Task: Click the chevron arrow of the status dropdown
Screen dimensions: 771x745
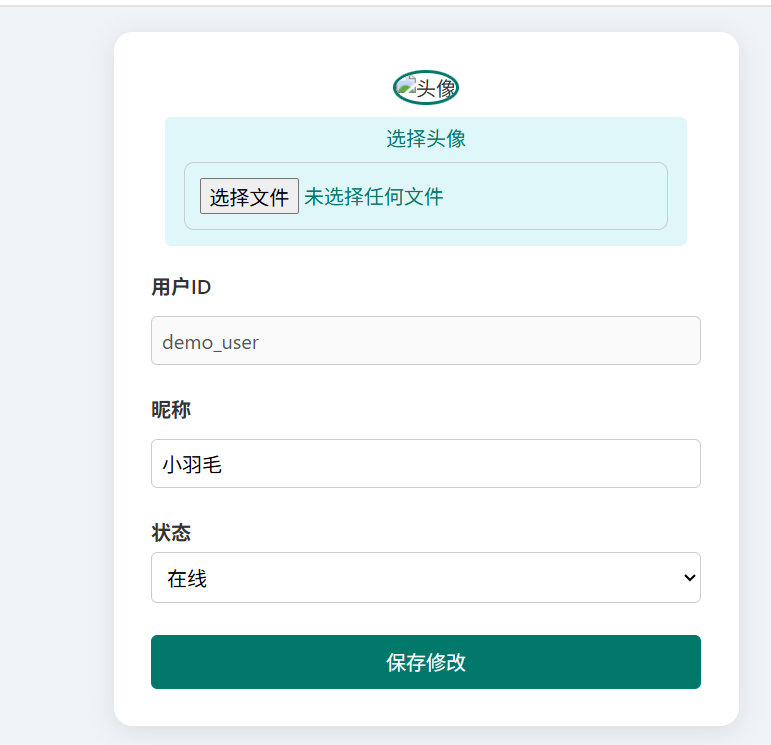Action: 688,578
